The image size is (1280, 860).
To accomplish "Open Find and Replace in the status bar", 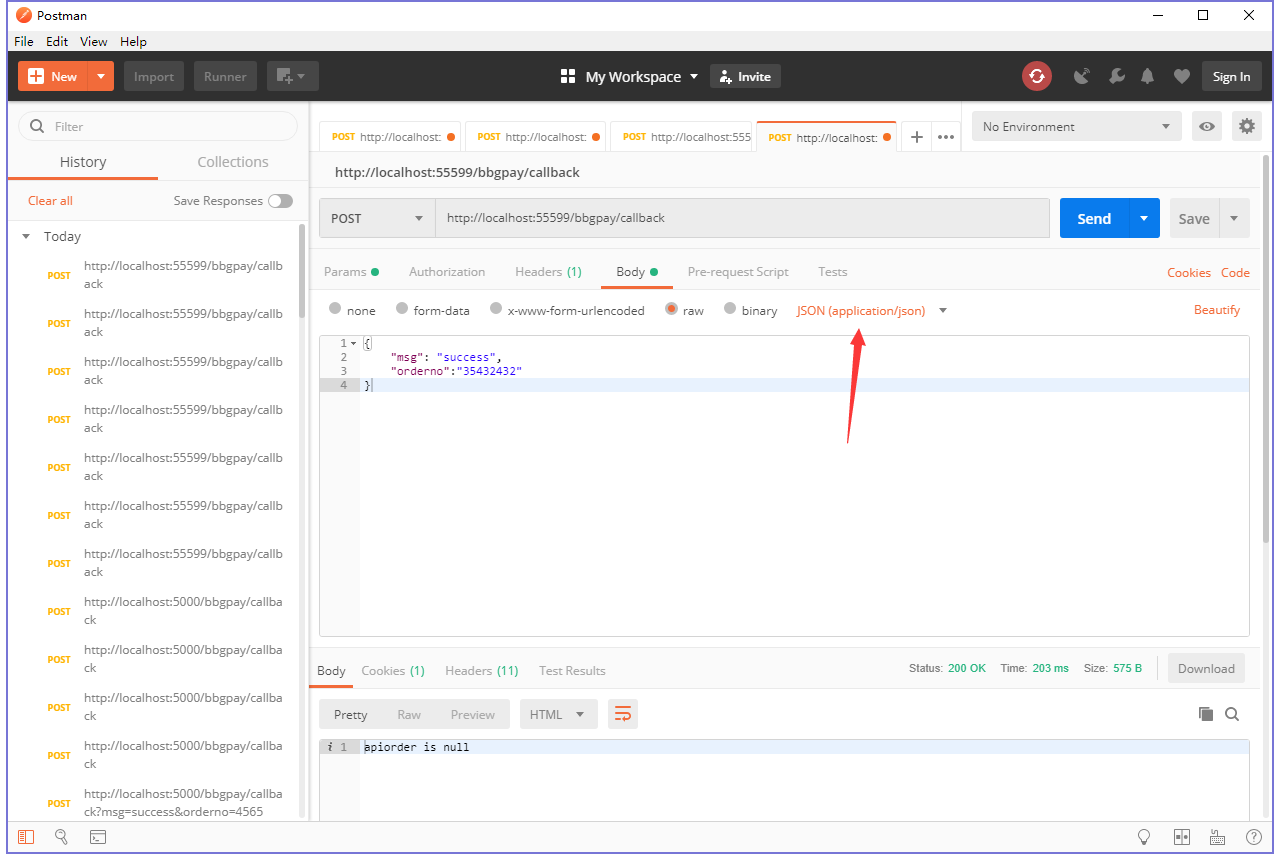I will point(61,837).
